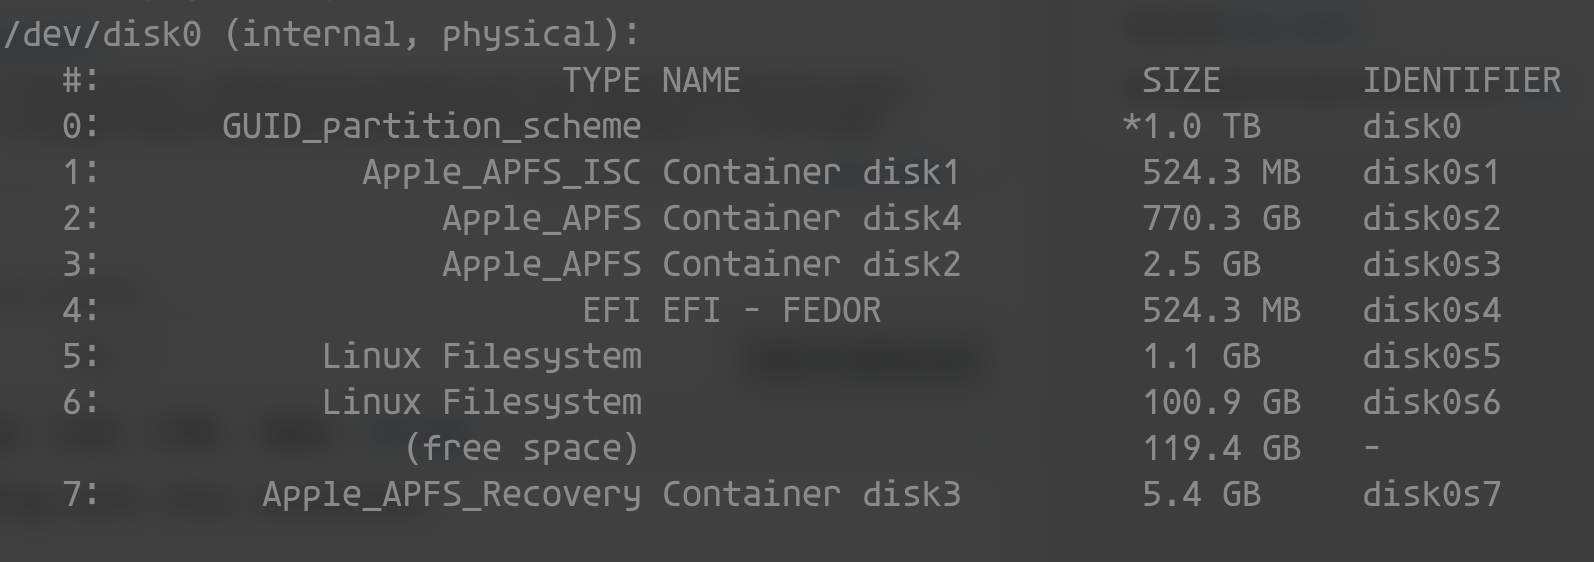Click the 119.4 GB free space size
This screenshot has height=562, width=1594.
click(1221, 448)
